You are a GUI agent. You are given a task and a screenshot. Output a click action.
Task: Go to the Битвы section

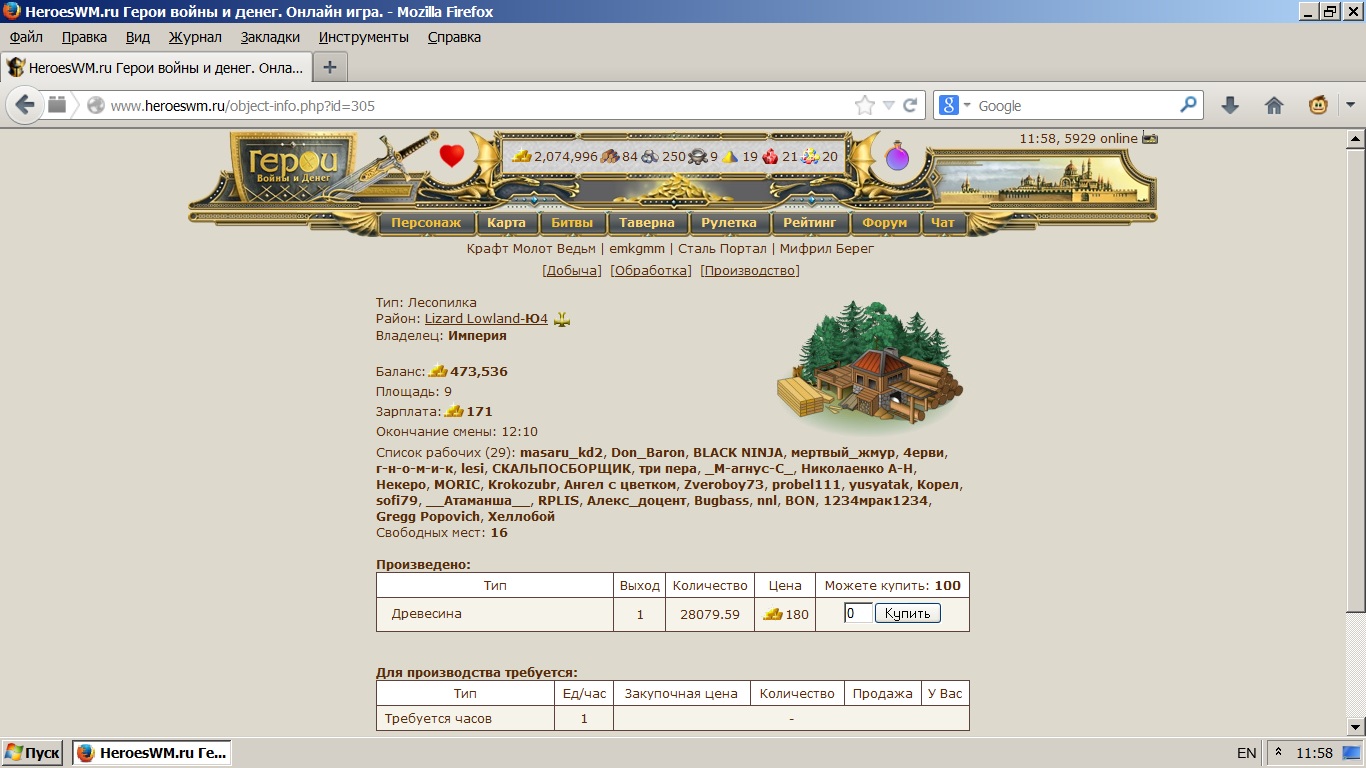572,222
